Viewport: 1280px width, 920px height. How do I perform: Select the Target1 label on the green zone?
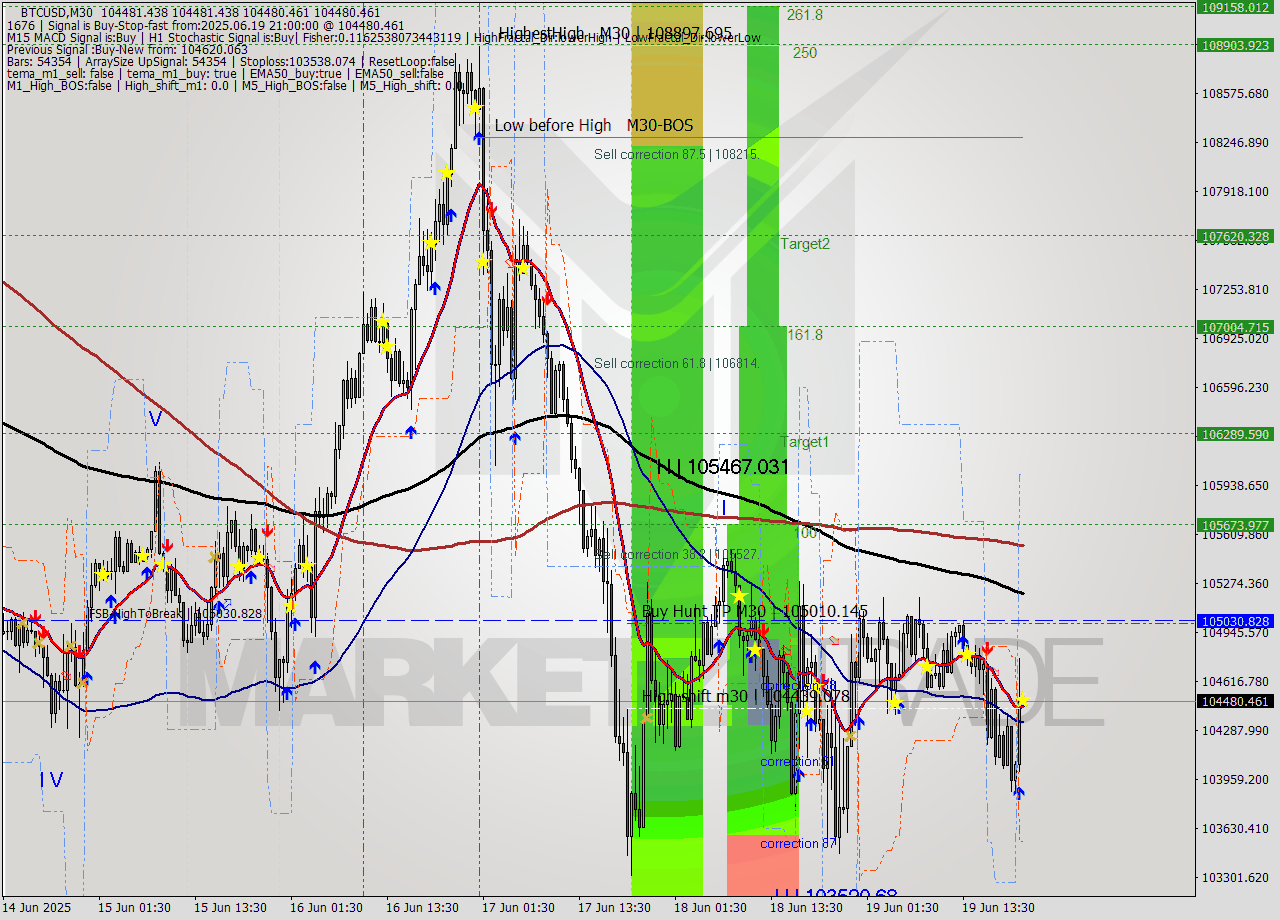click(x=805, y=441)
